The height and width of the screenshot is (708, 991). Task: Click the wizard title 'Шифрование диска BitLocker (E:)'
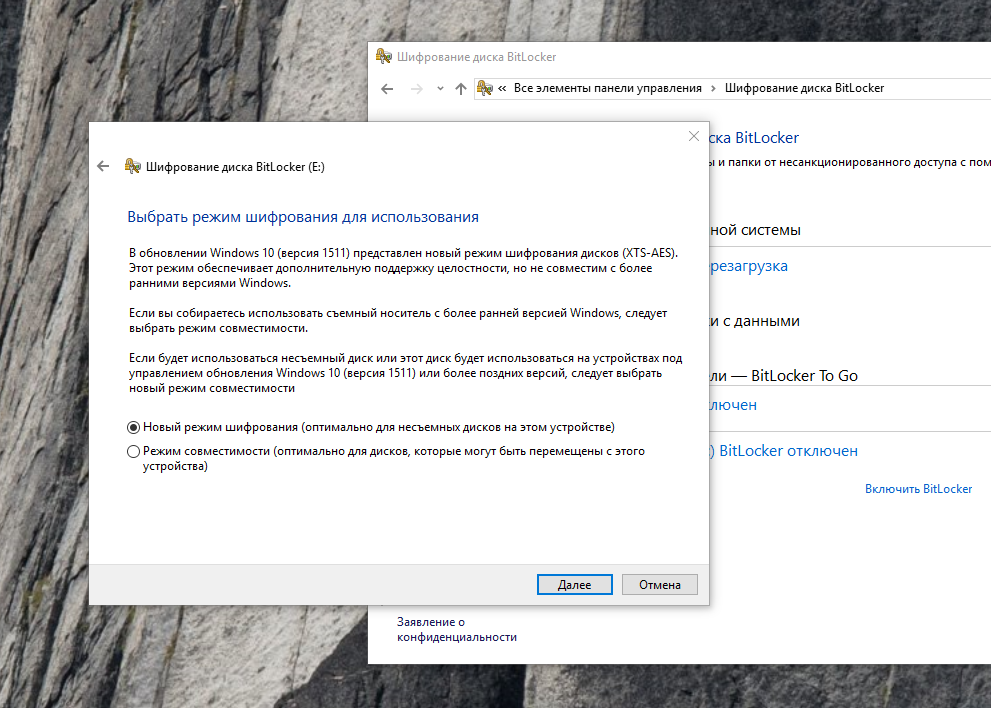235,167
